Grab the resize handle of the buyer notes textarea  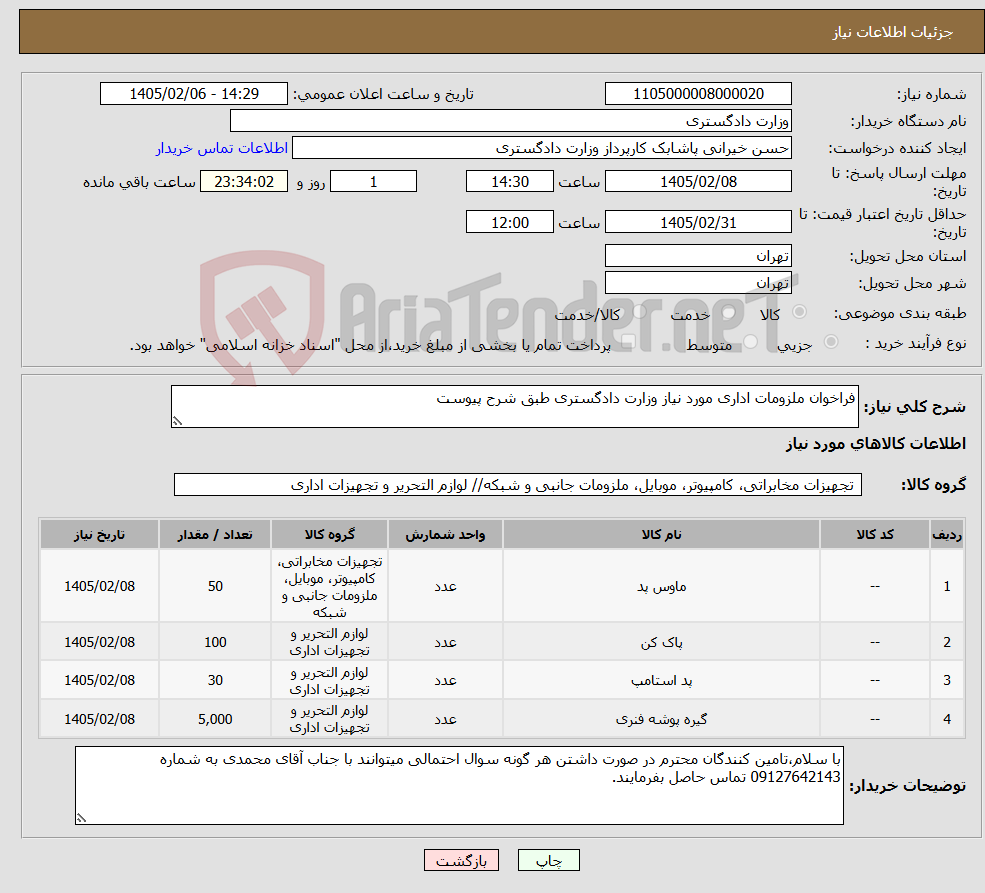click(81, 818)
